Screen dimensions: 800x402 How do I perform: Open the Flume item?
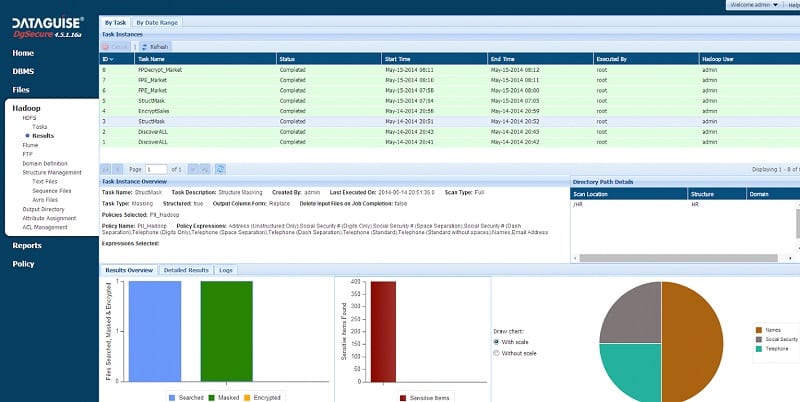[x=30, y=145]
